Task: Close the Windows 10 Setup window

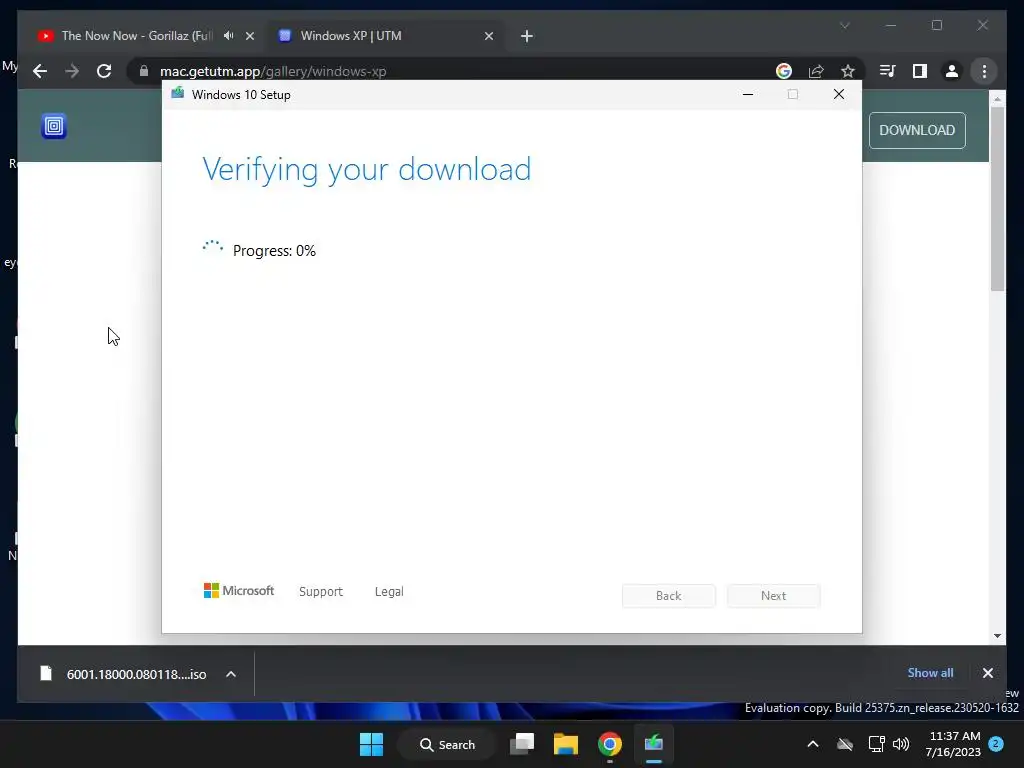Action: tap(839, 95)
